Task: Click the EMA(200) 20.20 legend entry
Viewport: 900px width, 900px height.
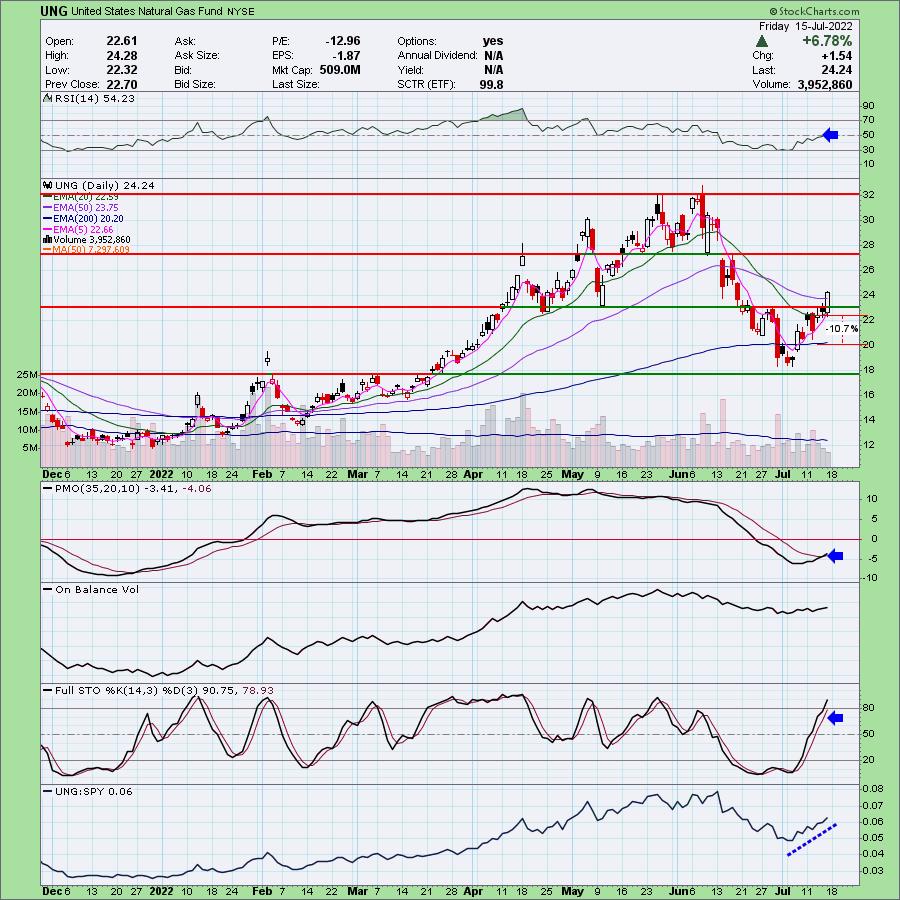Action: (x=88, y=218)
